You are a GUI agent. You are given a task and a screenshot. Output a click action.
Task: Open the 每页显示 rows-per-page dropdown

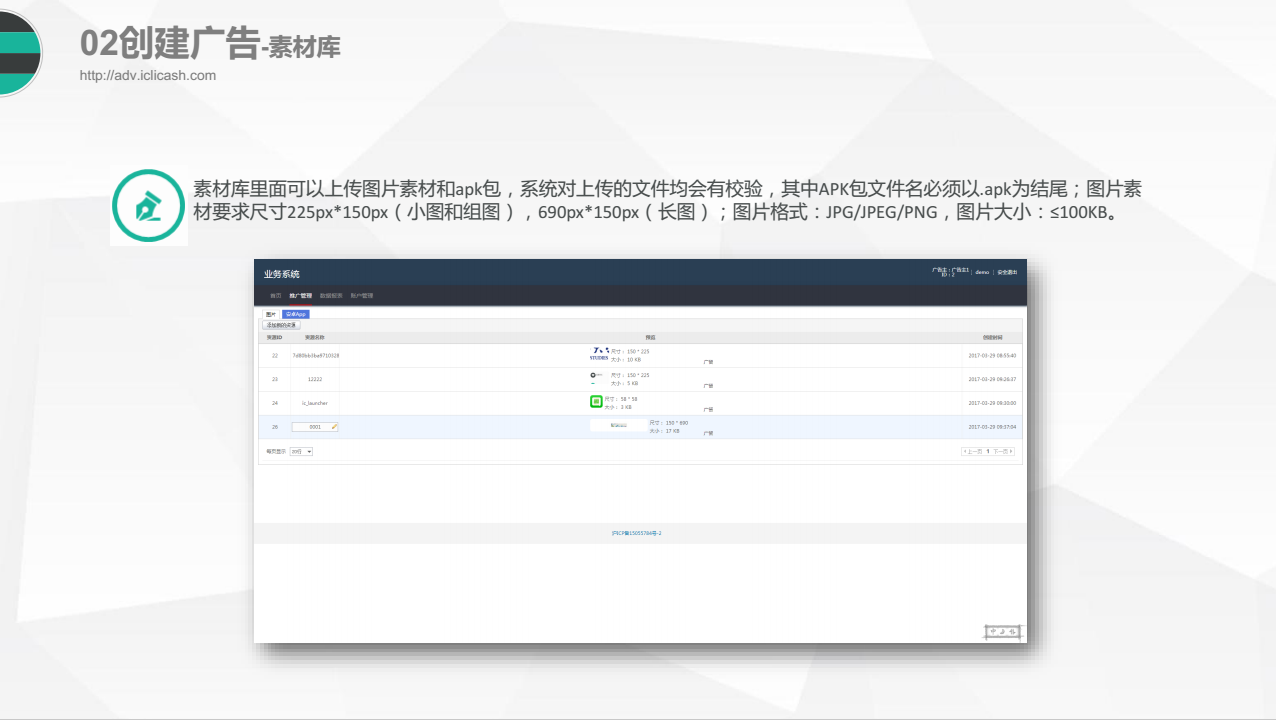click(x=301, y=452)
